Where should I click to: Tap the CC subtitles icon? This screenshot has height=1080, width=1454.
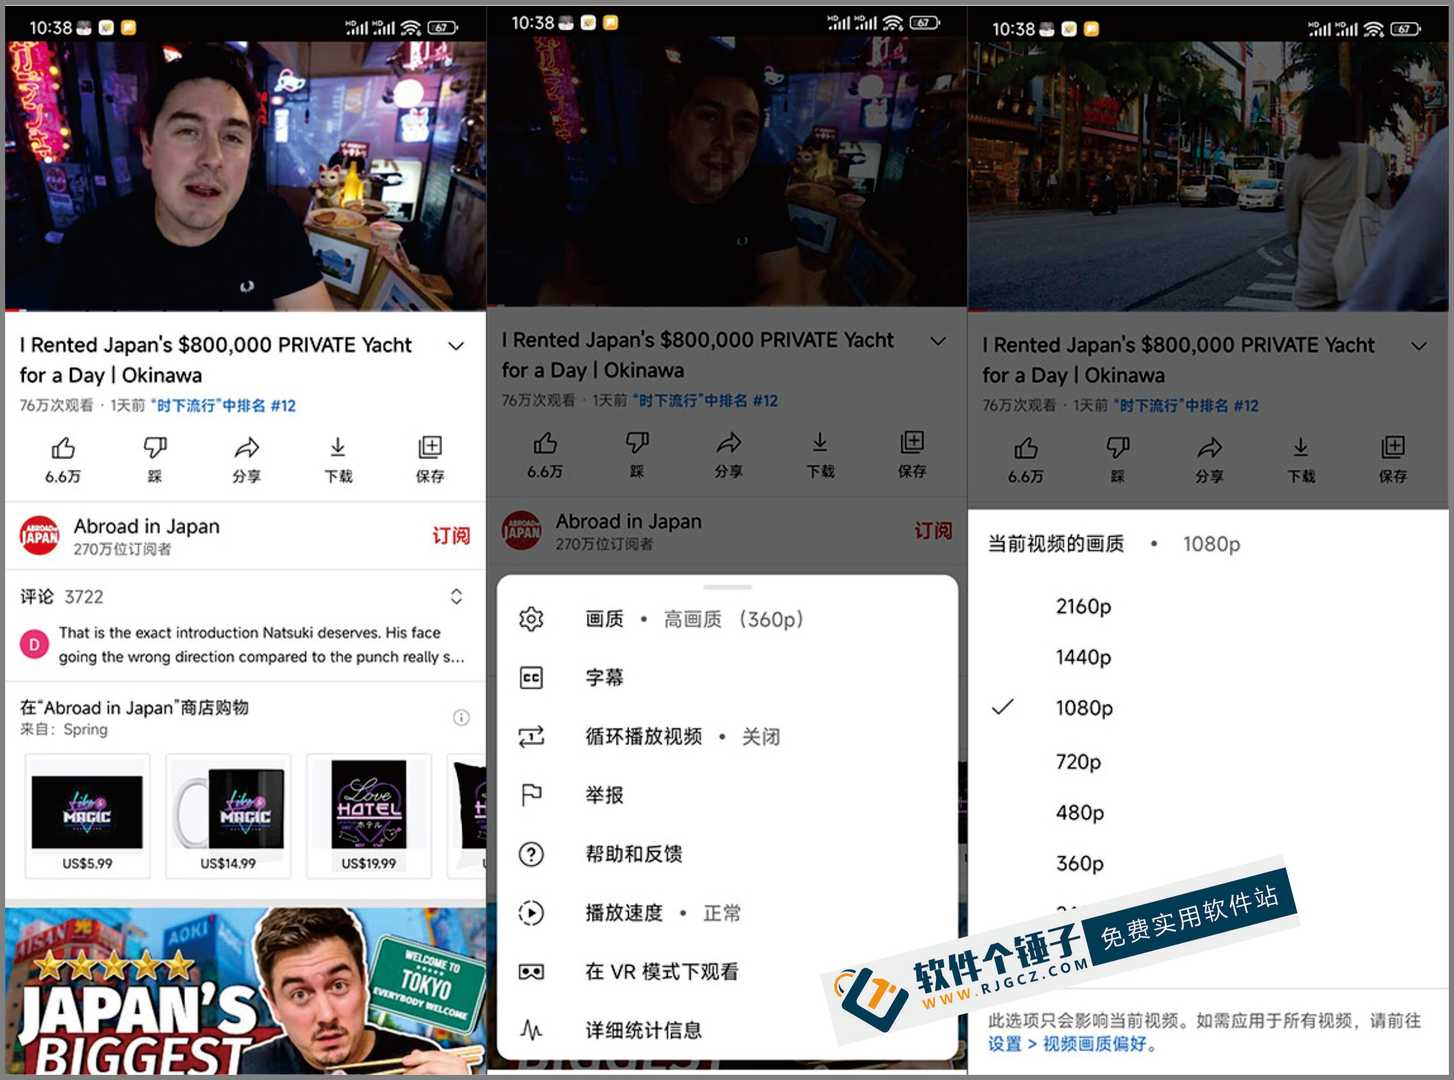click(531, 678)
